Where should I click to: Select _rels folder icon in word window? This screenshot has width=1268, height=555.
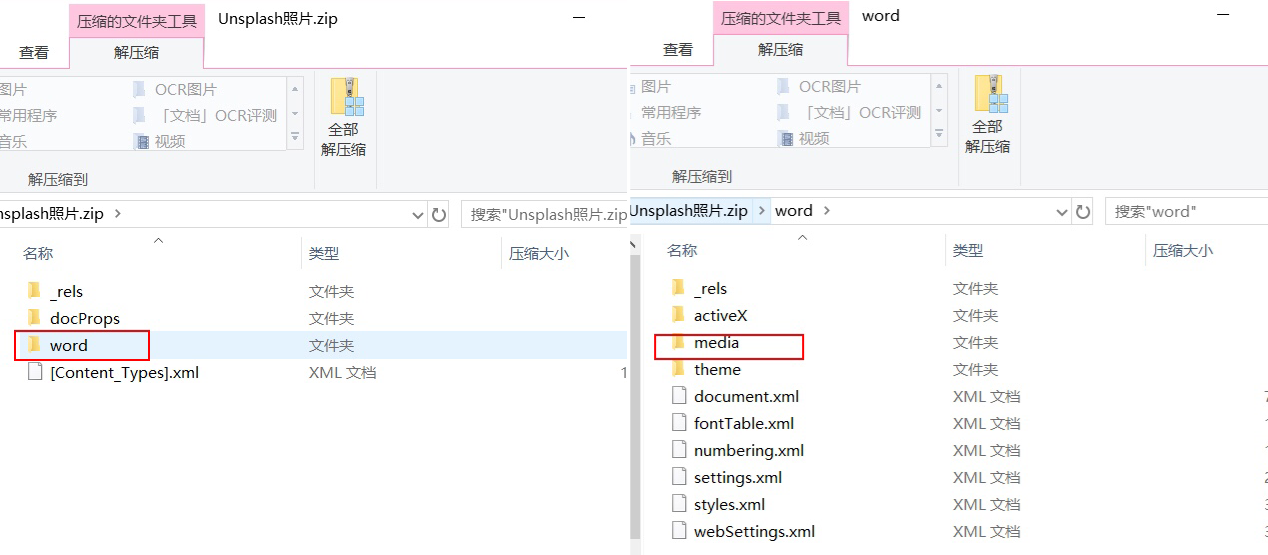click(x=679, y=288)
